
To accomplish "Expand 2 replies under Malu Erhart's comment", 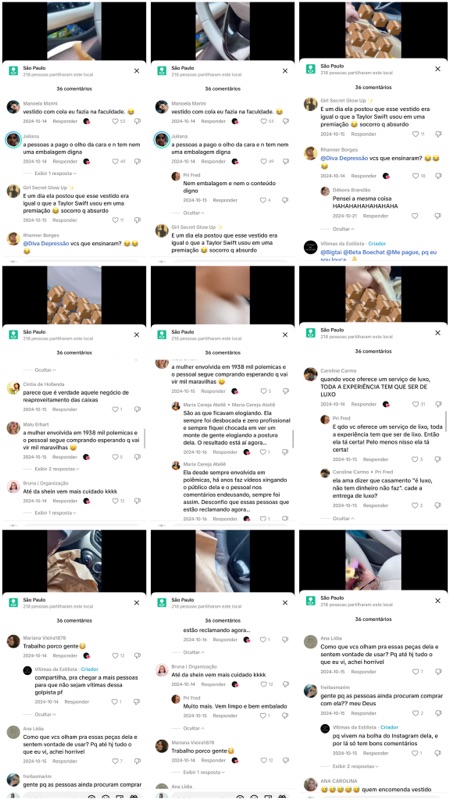I will tap(57, 468).
